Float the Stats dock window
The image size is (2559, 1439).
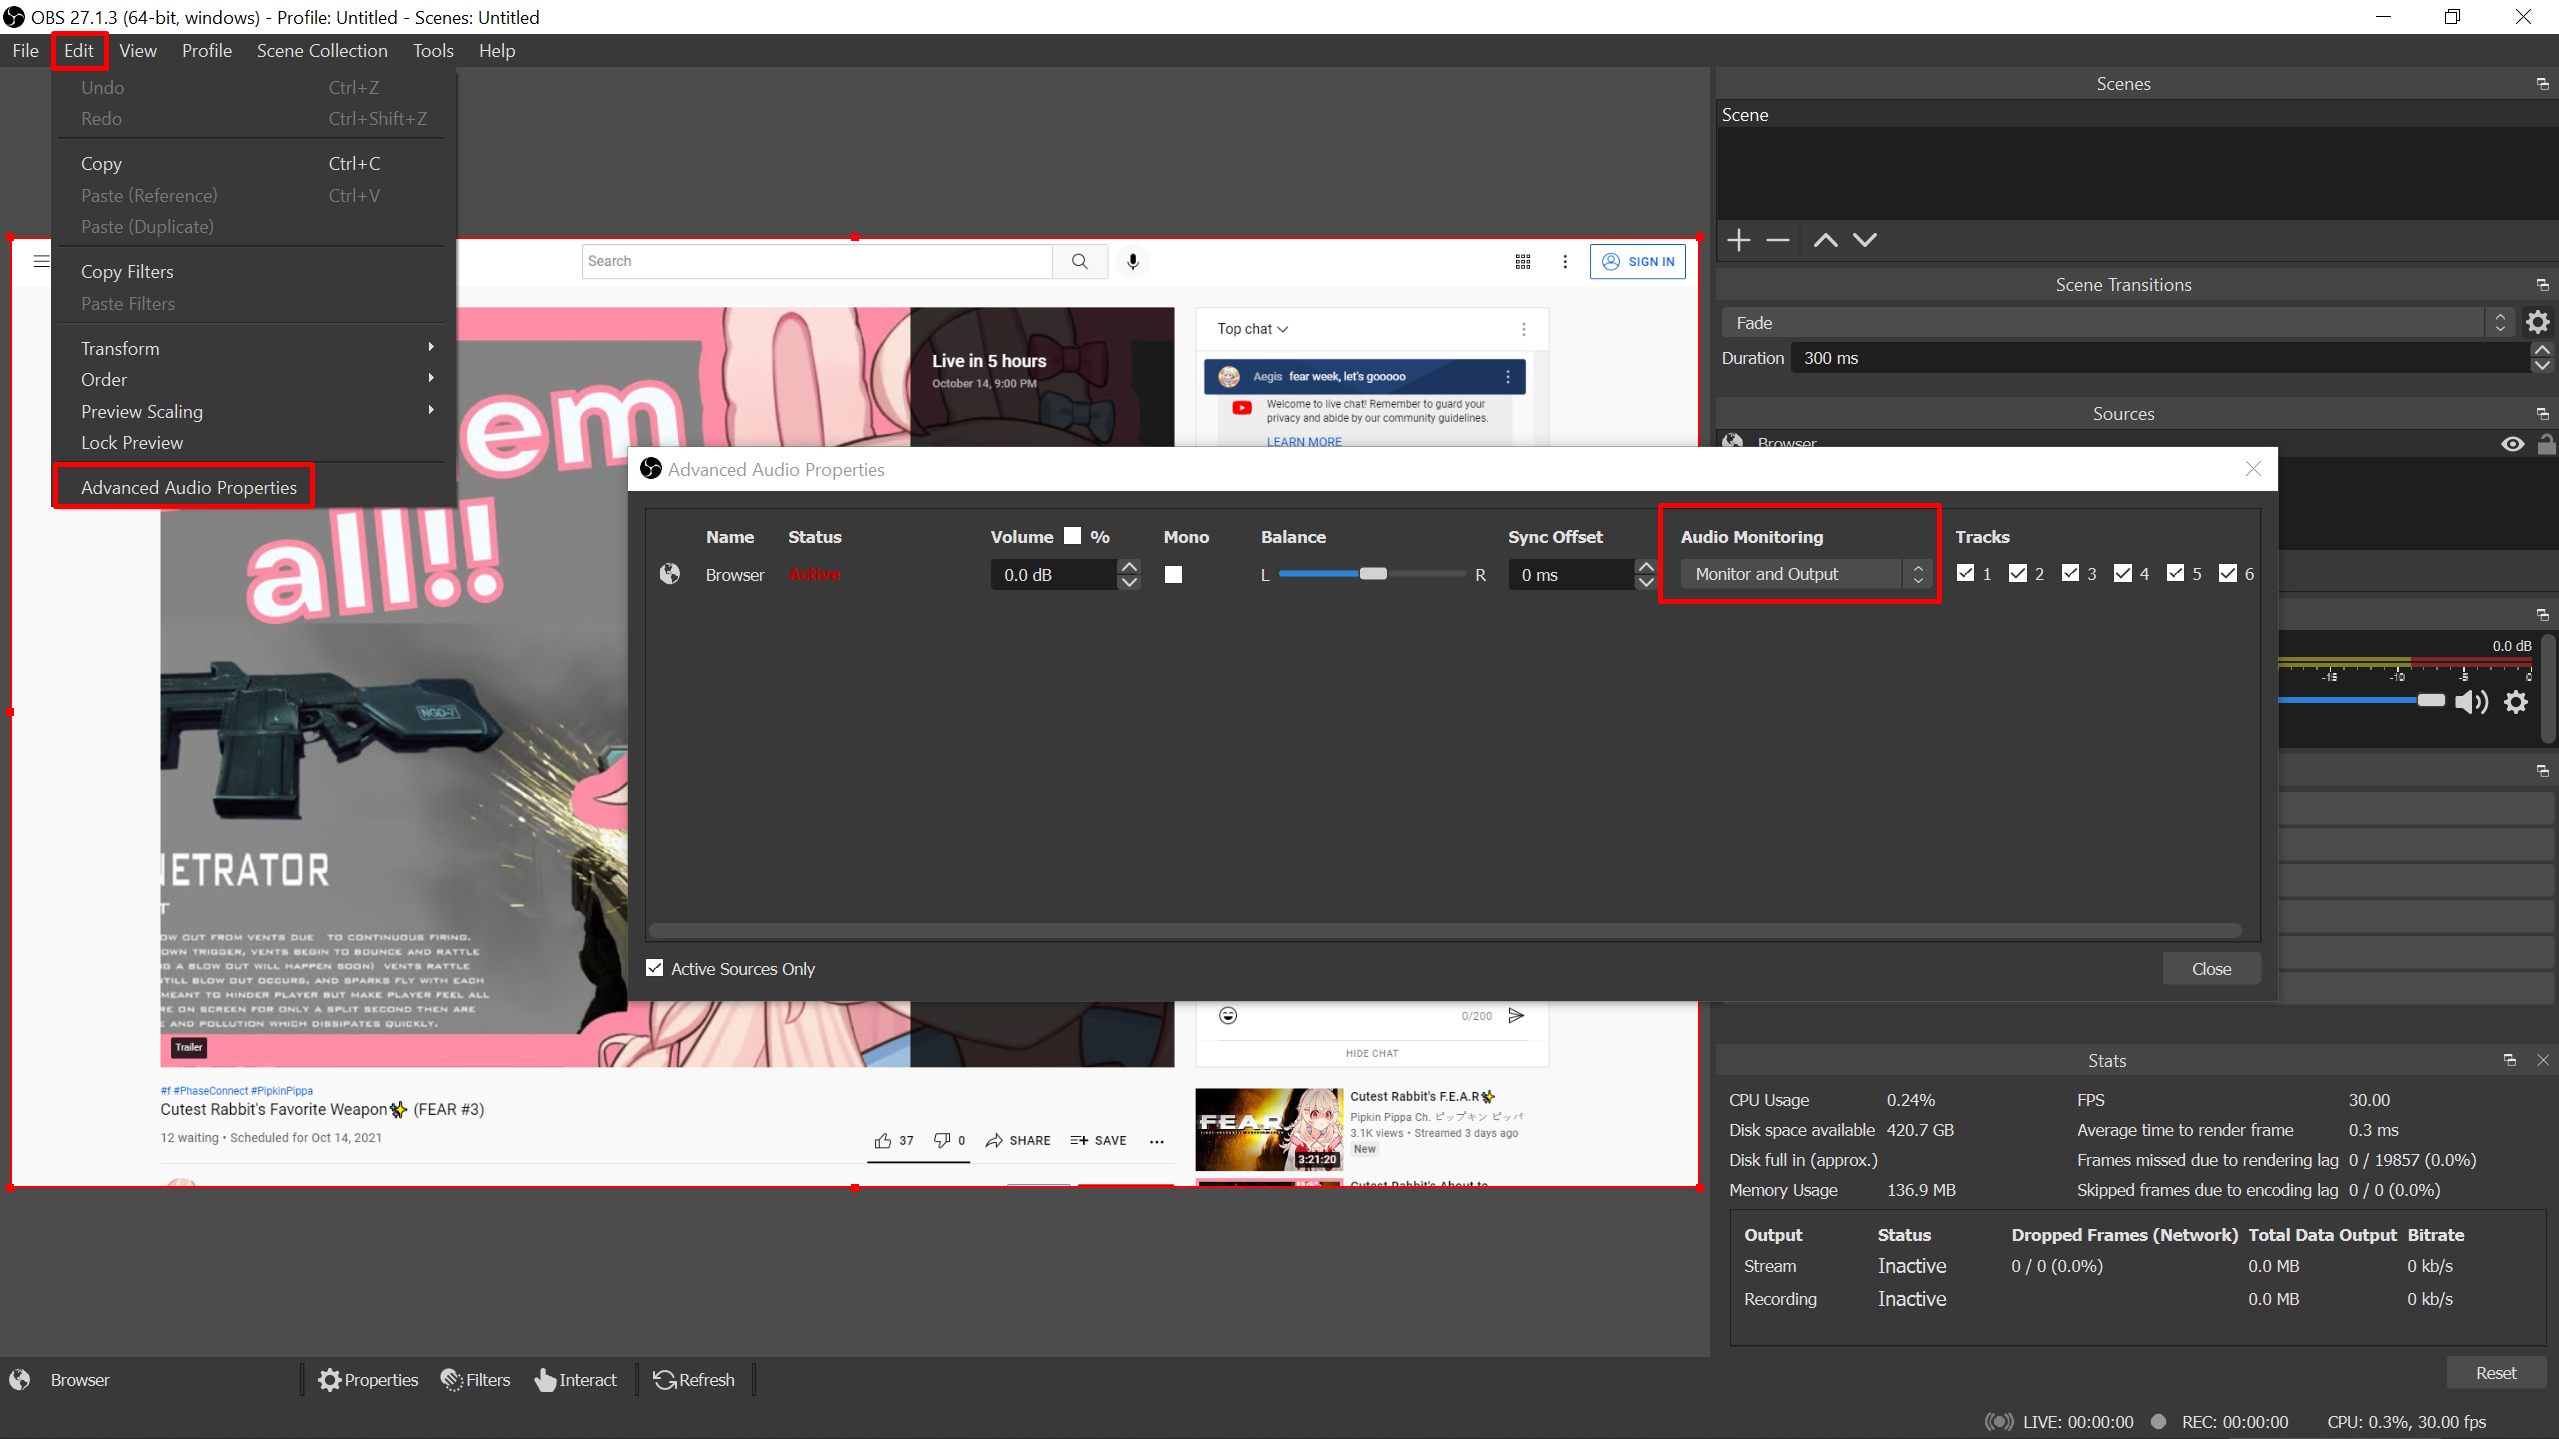pyautogui.click(x=2509, y=1060)
